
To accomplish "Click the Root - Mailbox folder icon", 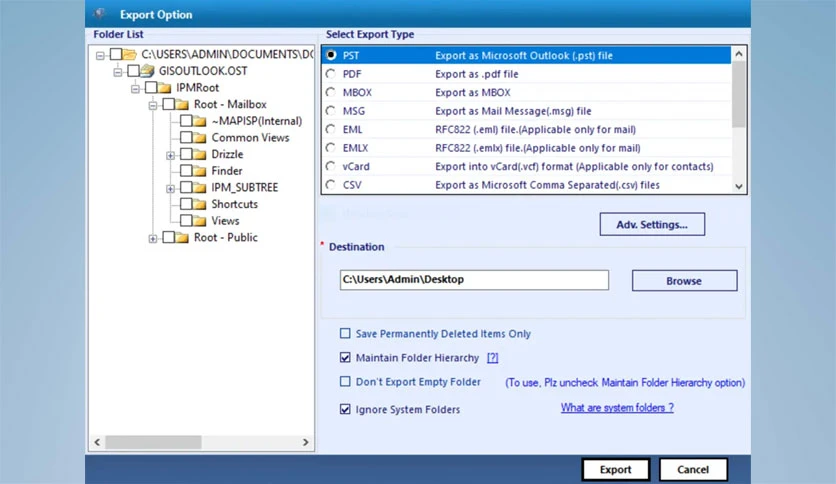I will click(182, 104).
